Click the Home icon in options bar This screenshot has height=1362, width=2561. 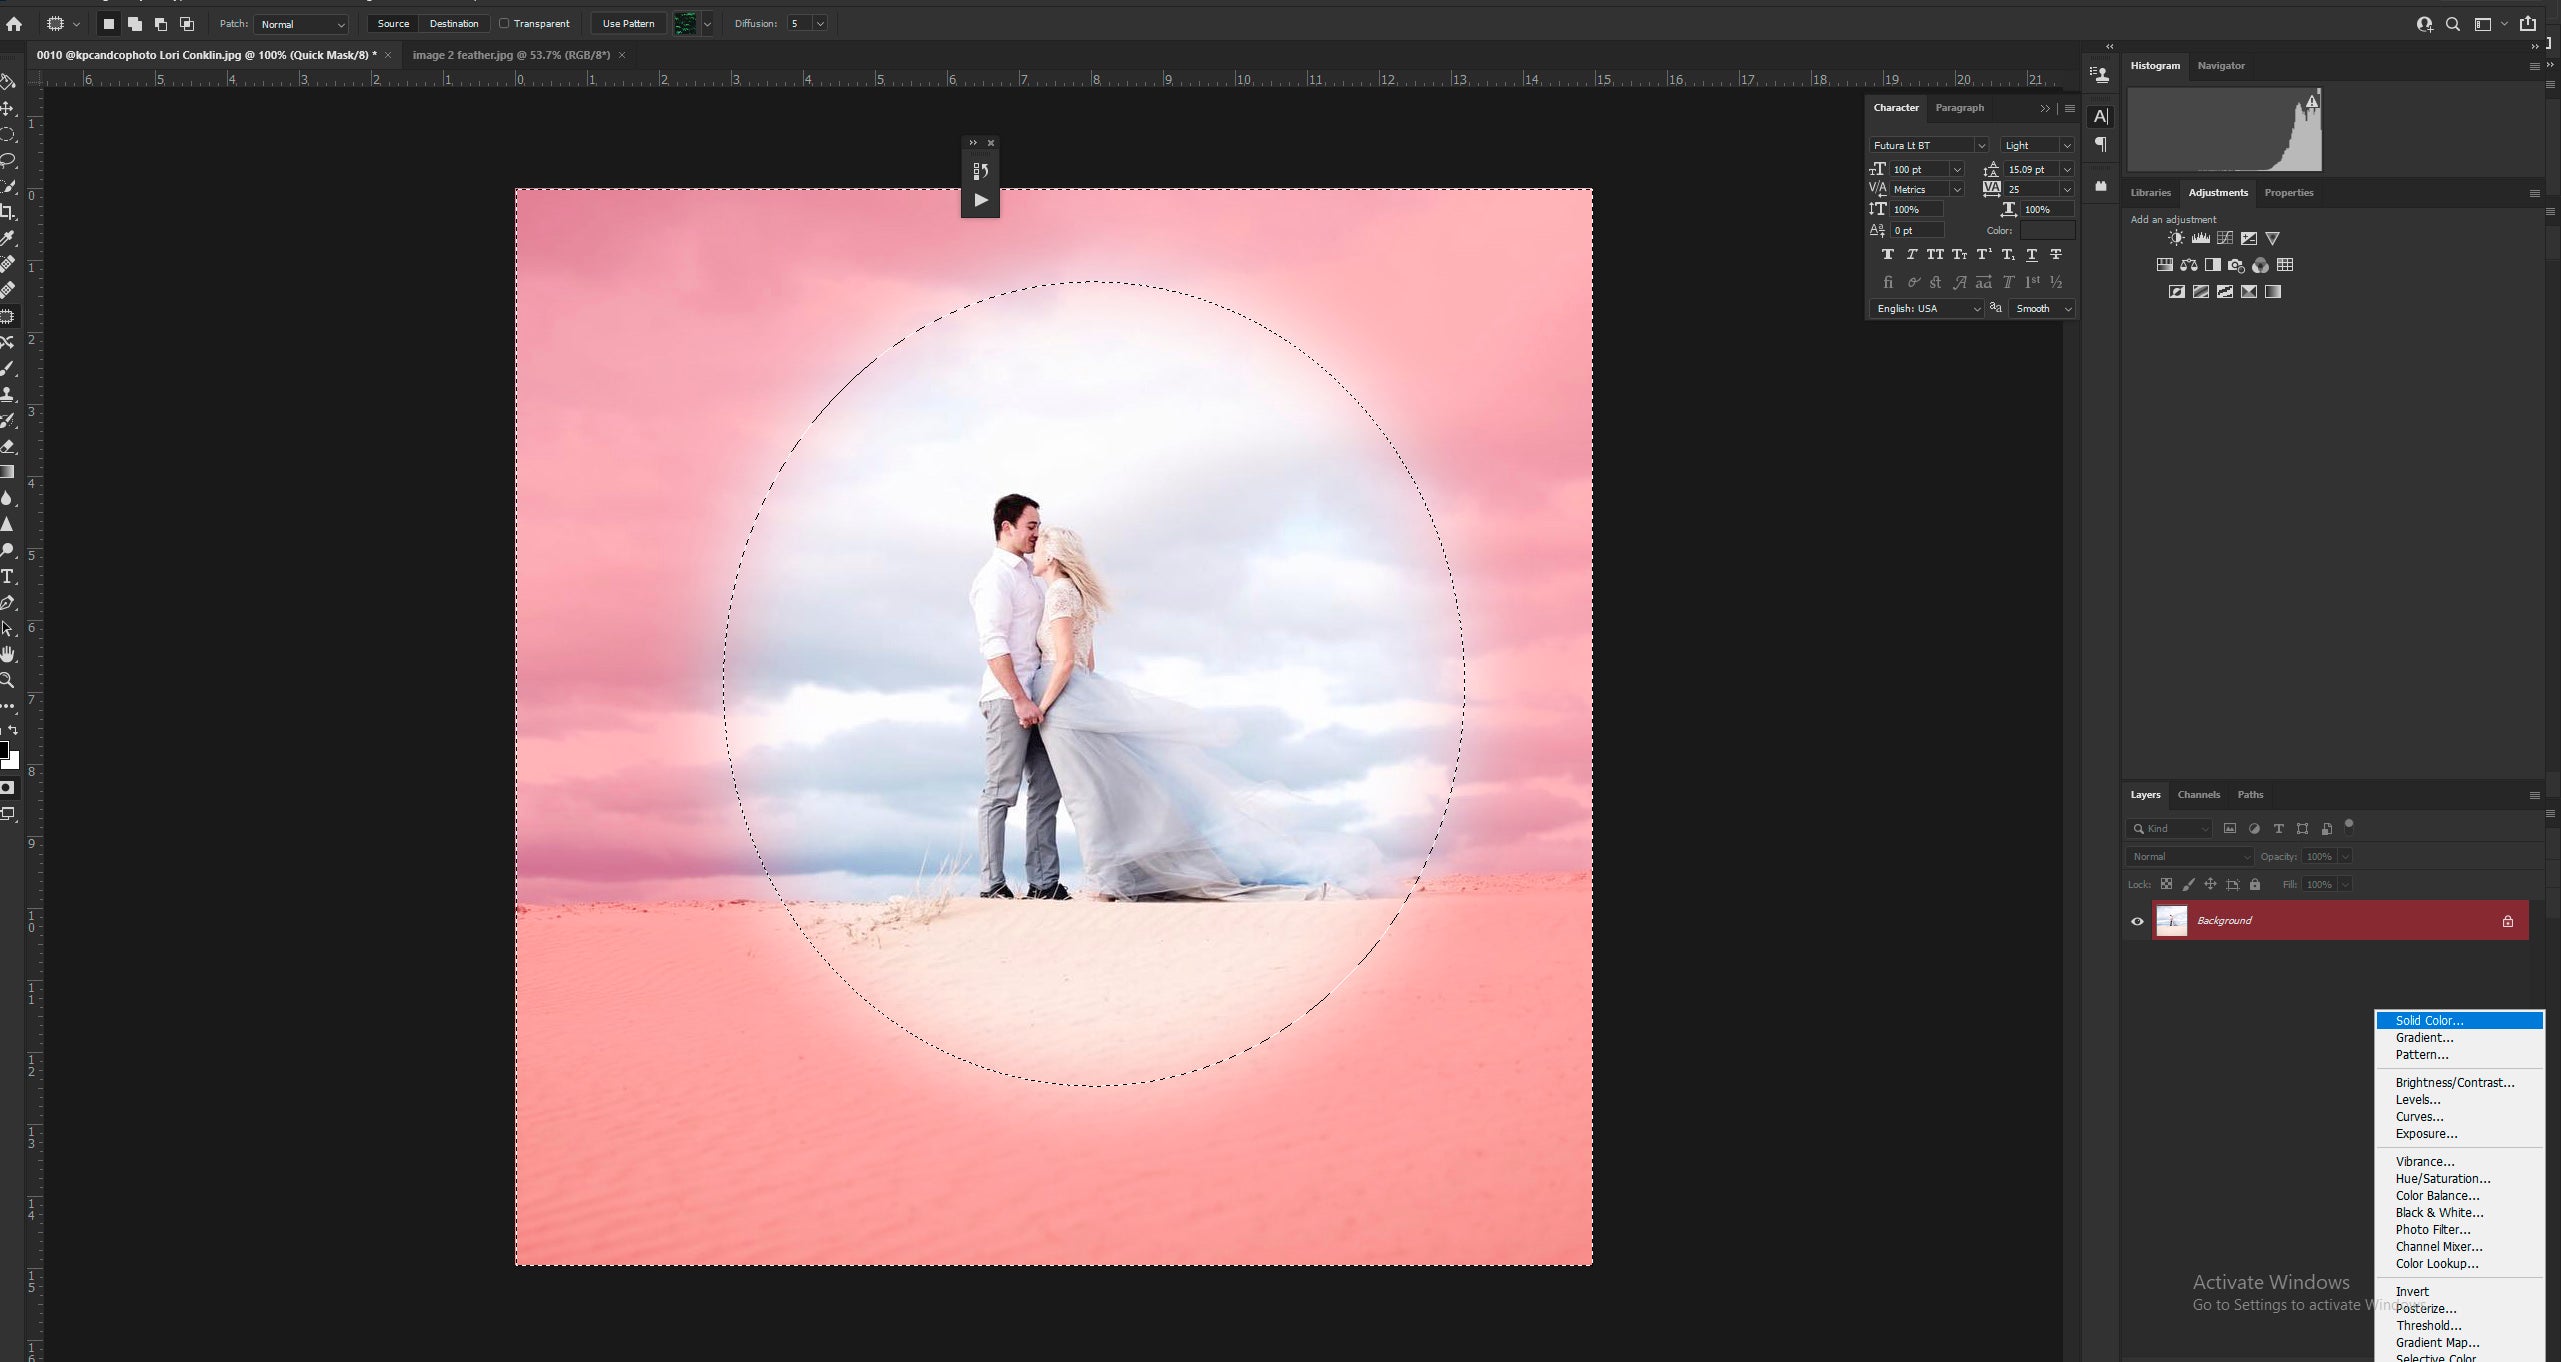coord(14,24)
